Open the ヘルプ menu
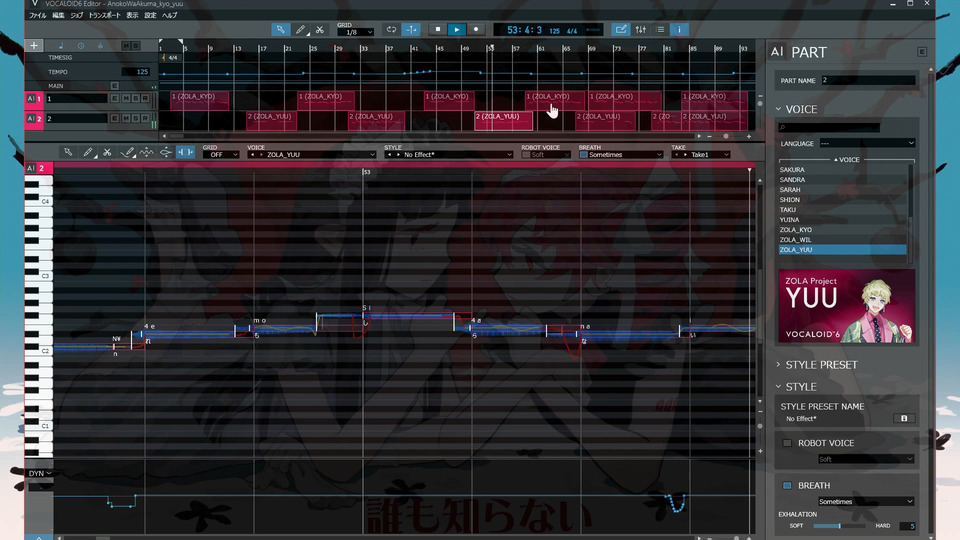Viewport: 960px width, 540px height. 170,15
